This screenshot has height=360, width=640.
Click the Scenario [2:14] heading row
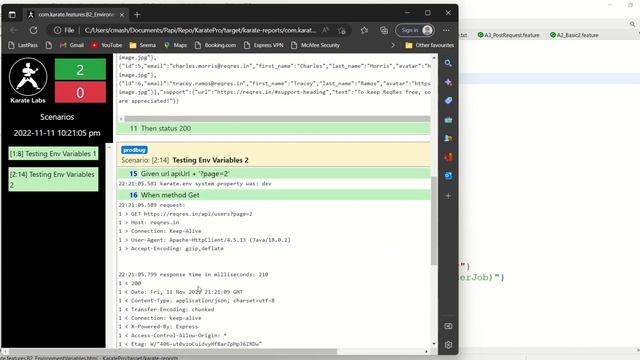273,155
